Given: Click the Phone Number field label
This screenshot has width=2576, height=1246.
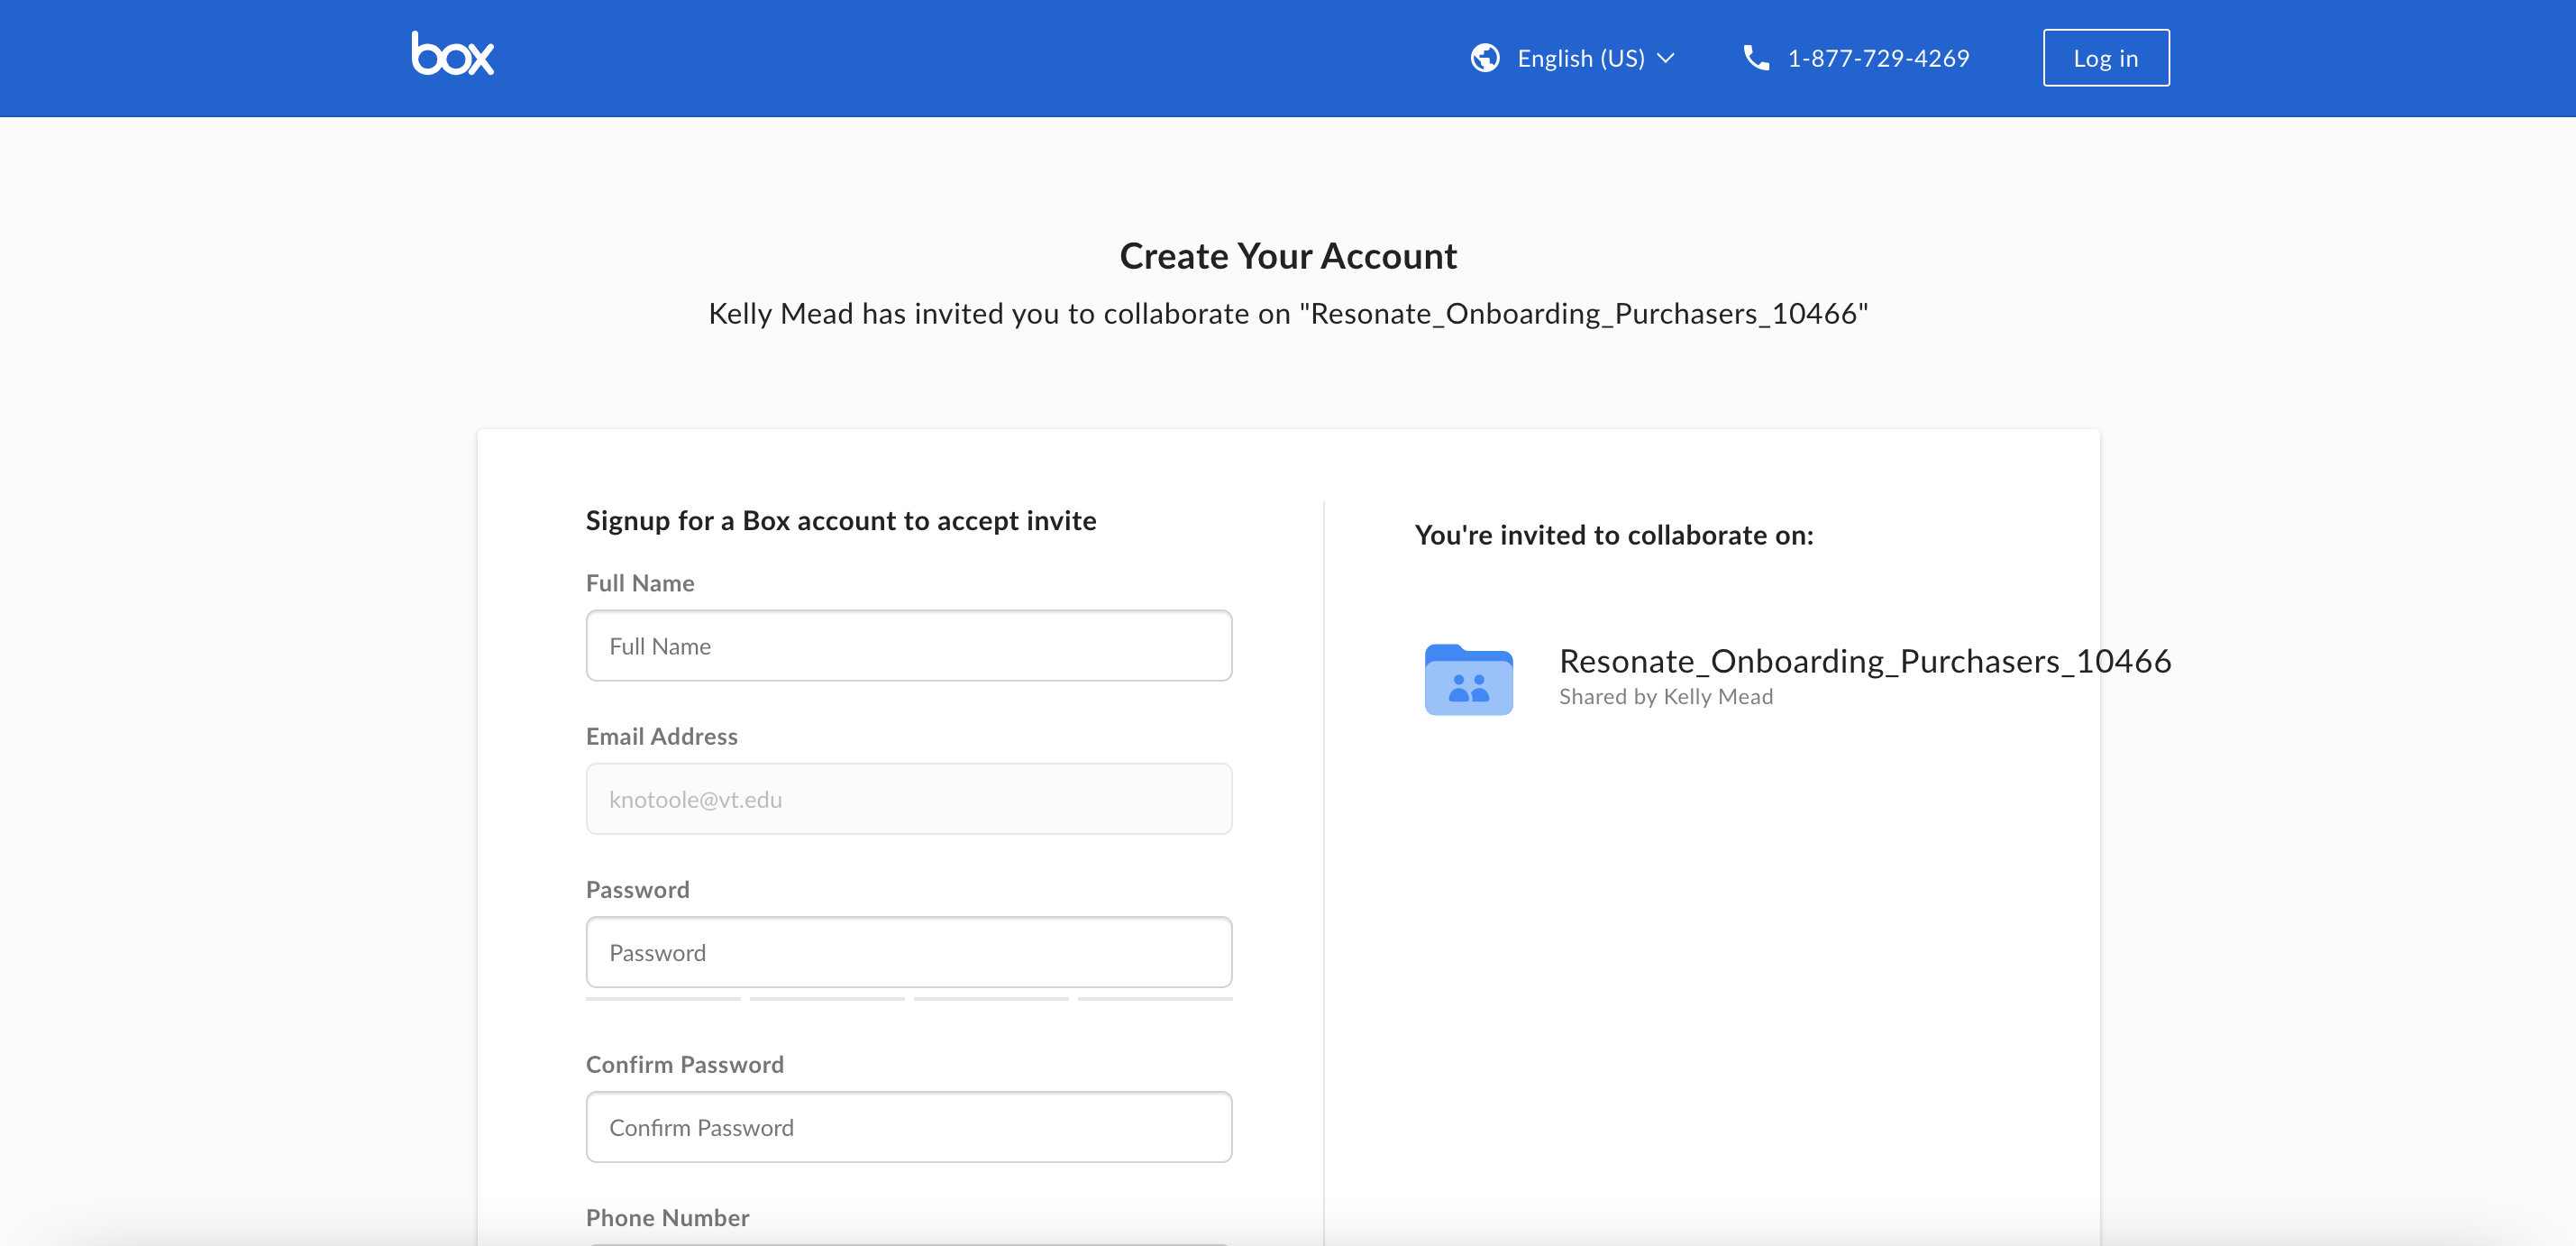Looking at the screenshot, I should (668, 1217).
